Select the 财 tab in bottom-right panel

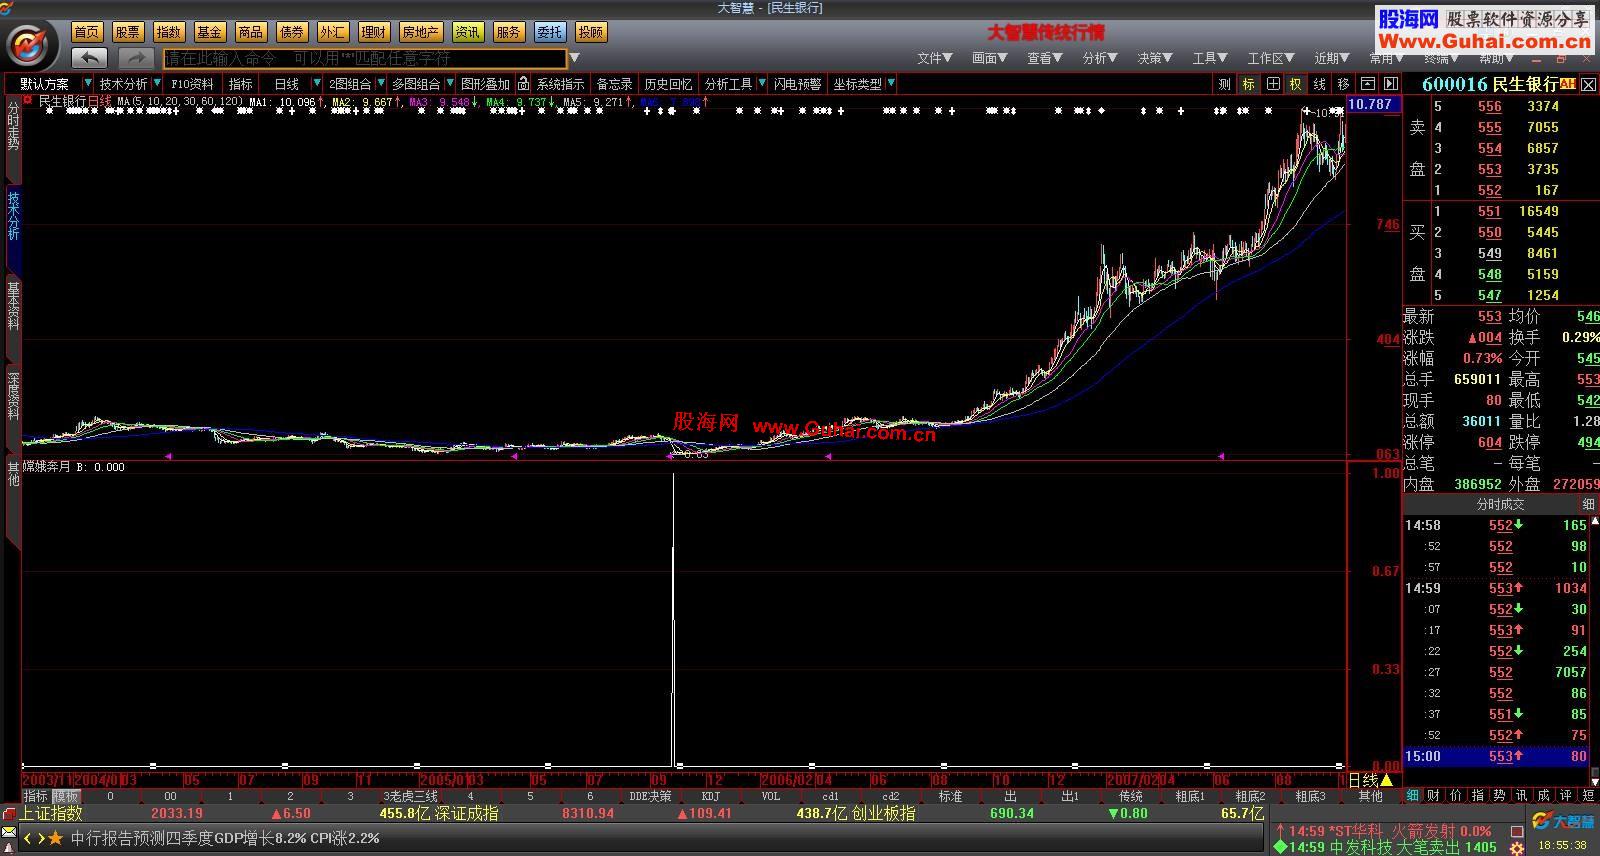tap(1433, 795)
